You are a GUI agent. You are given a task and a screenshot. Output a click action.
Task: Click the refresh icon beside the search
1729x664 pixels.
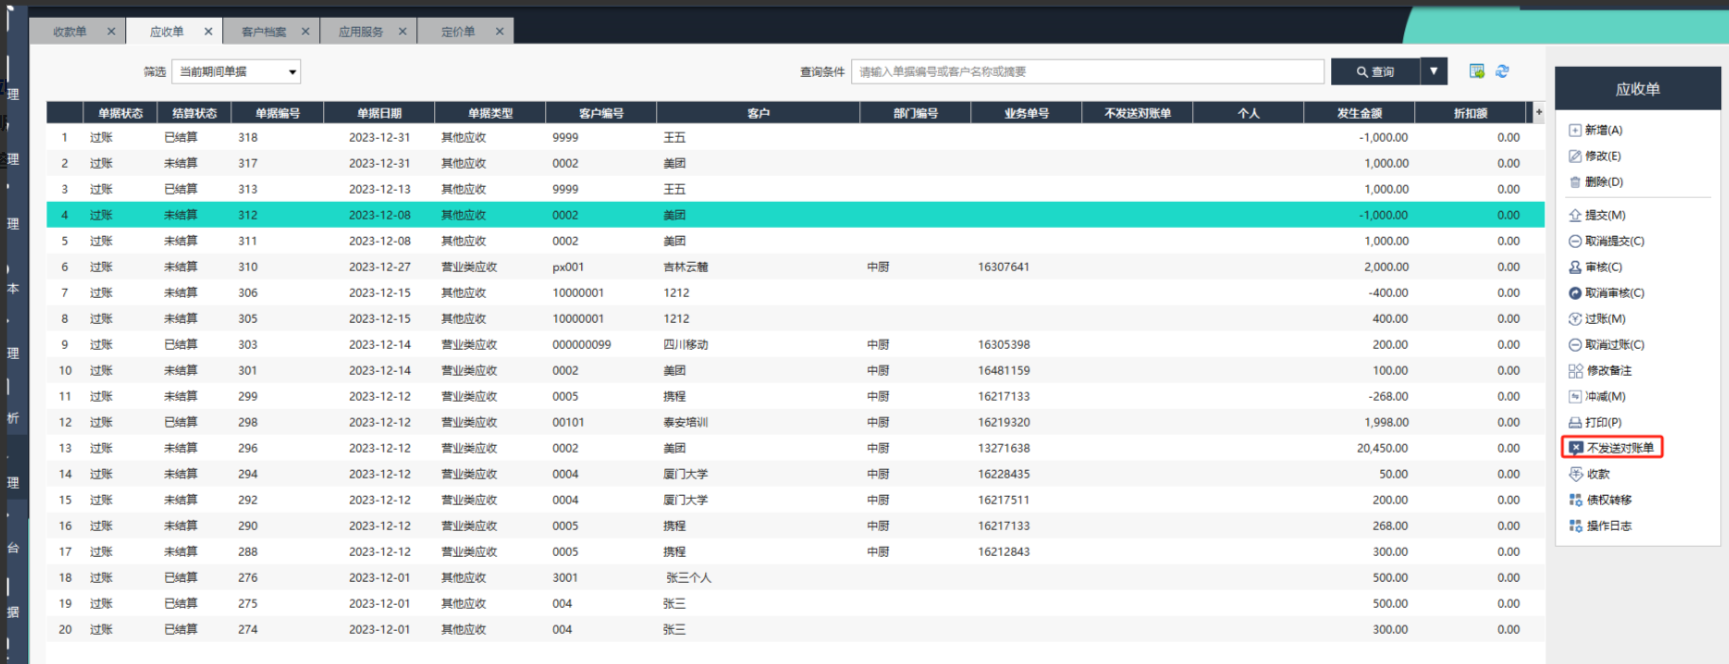point(1502,71)
